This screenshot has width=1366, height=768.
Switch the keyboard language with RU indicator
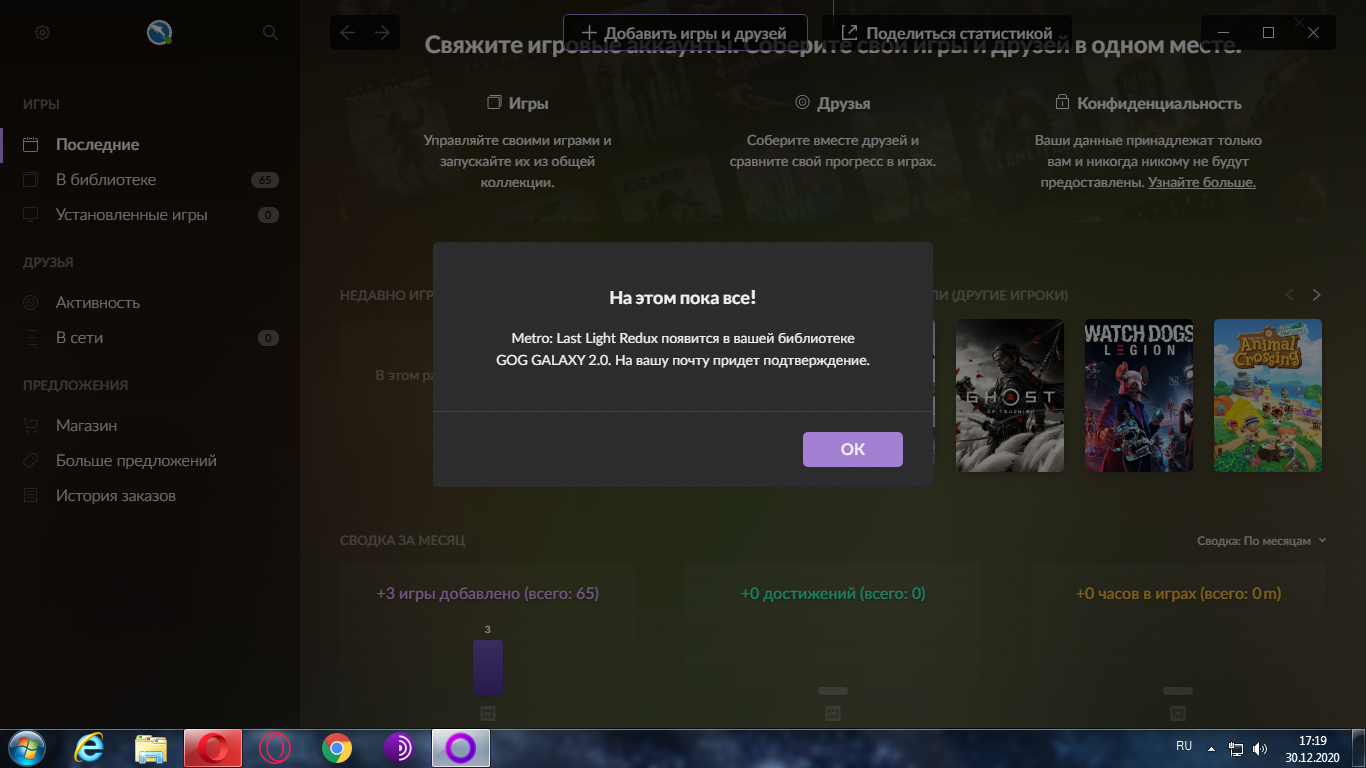(x=1184, y=746)
